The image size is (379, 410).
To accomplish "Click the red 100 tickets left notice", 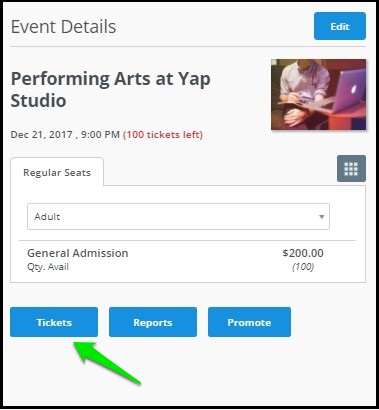I will click(x=163, y=135).
